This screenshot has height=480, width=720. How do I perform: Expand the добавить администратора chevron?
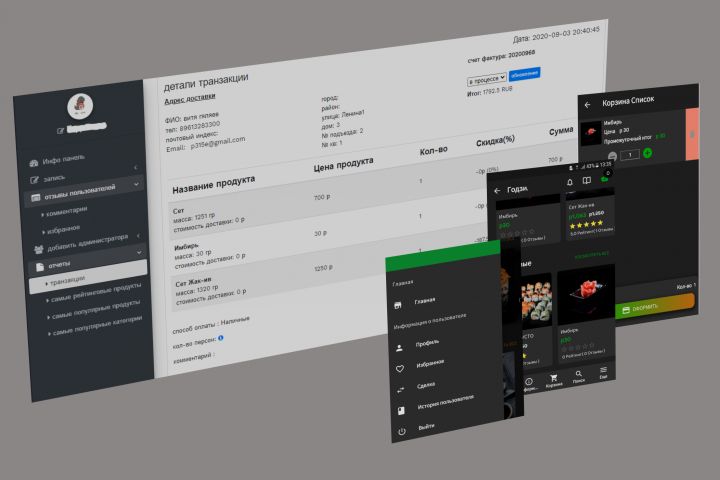click(x=138, y=236)
